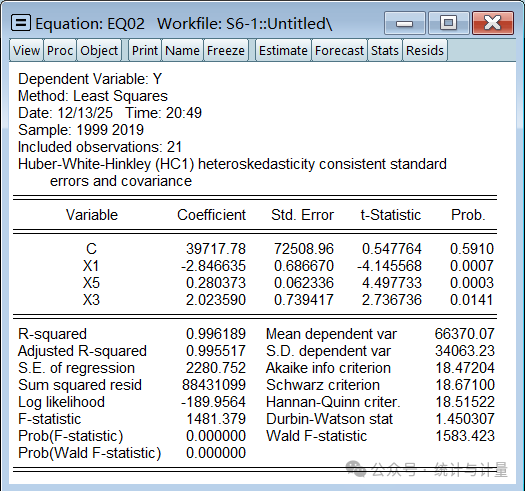
Task: Click the 'Coefficient' column header
Action: [211, 215]
